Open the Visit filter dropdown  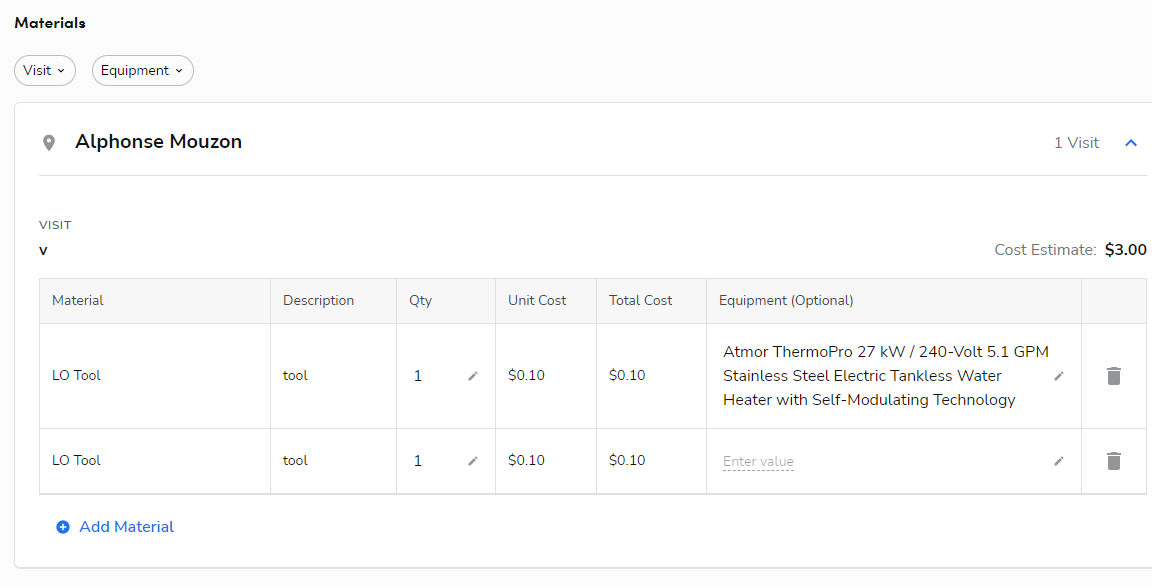[x=44, y=70]
